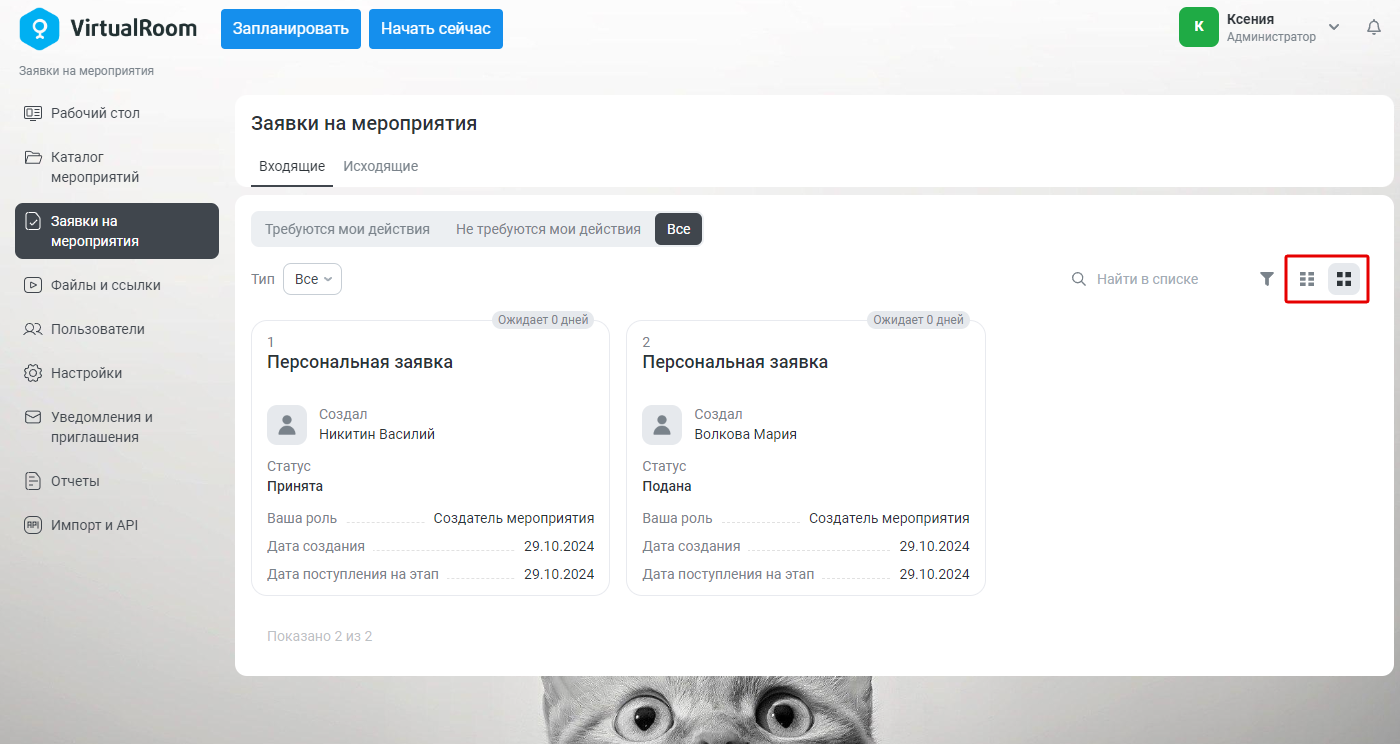Open the filter funnel icon
Image resolution: width=1400 pixels, height=744 pixels.
(1267, 279)
